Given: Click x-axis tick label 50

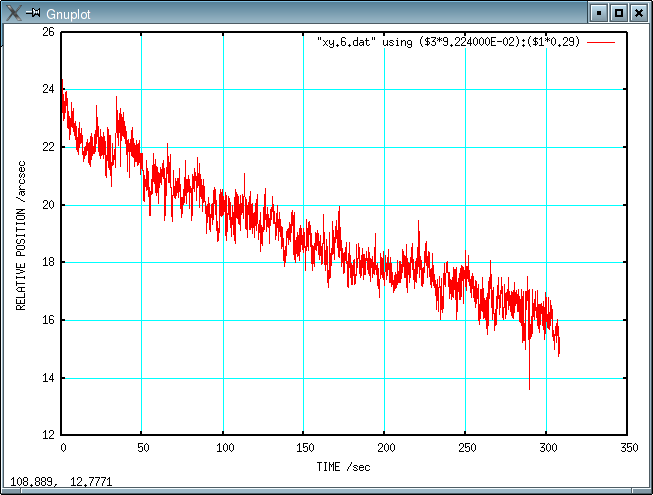Looking at the screenshot, I should (x=143, y=448).
